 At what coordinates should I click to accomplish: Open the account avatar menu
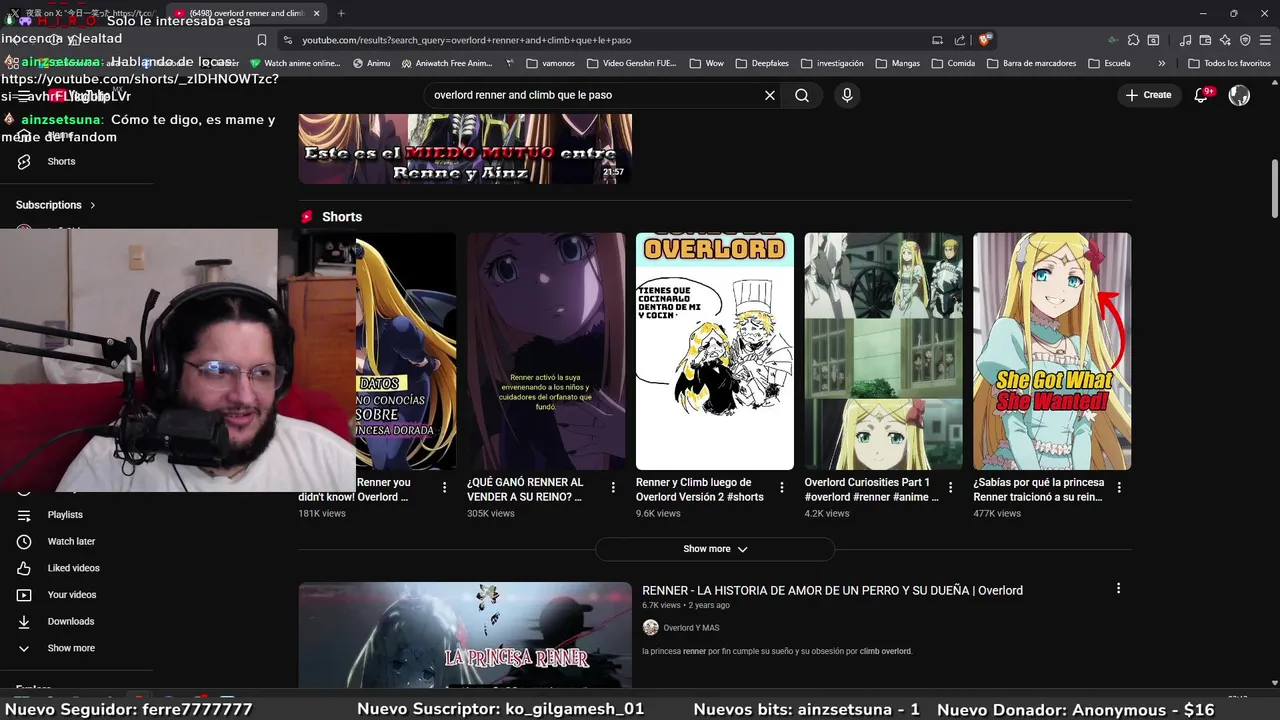[1239, 95]
